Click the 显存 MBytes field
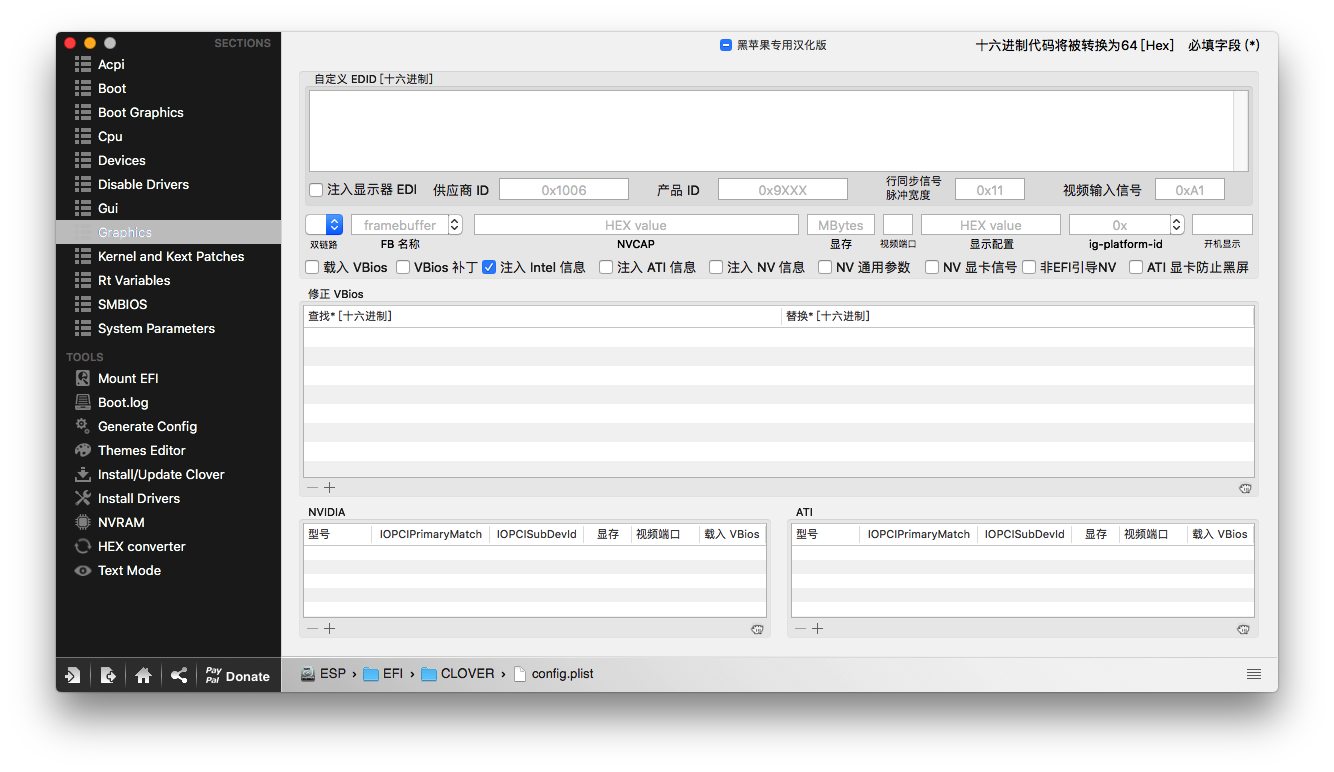The height and width of the screenshot is (772, 1334). (841, 225)
